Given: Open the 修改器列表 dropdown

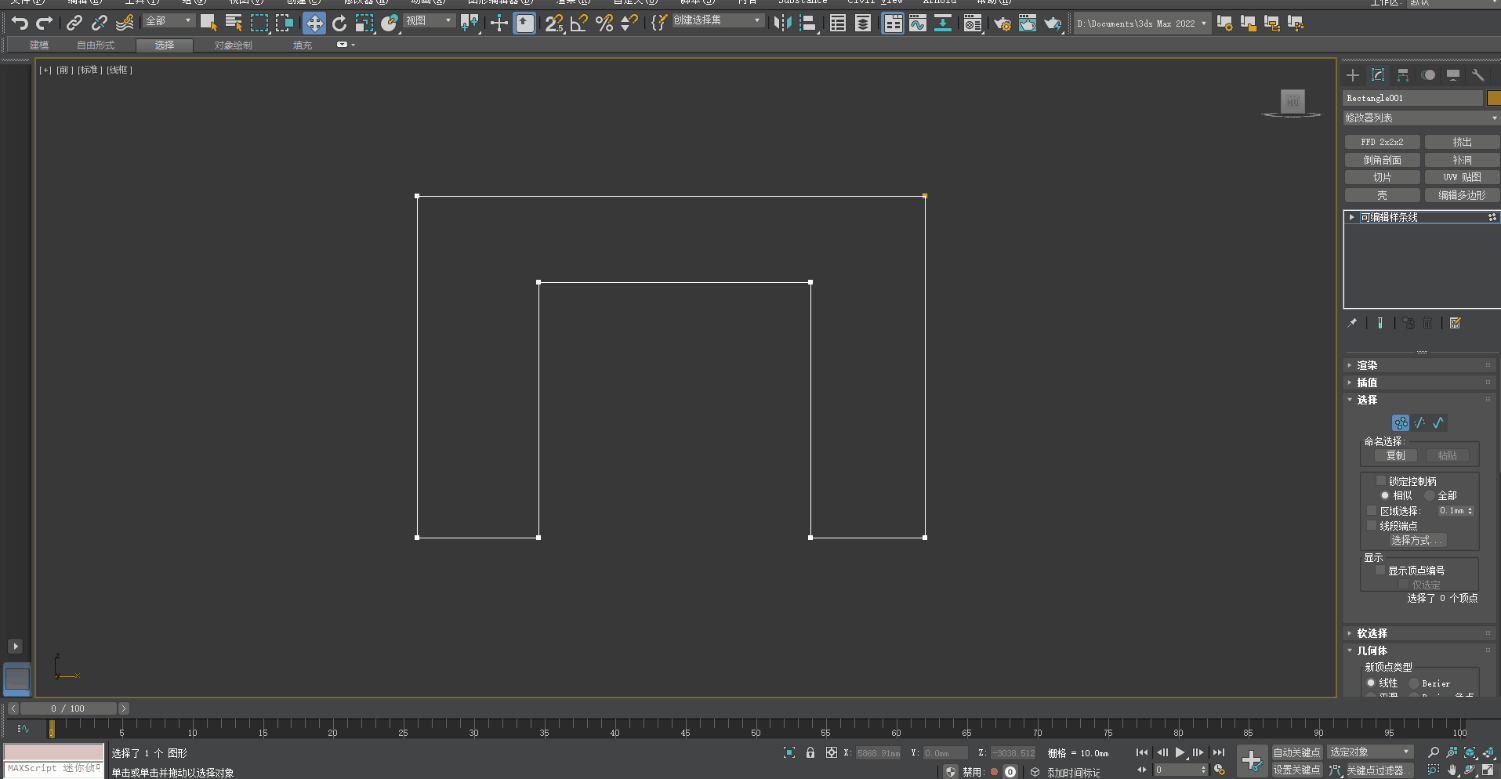Looking at the screenshot, I should [1421, 118].
